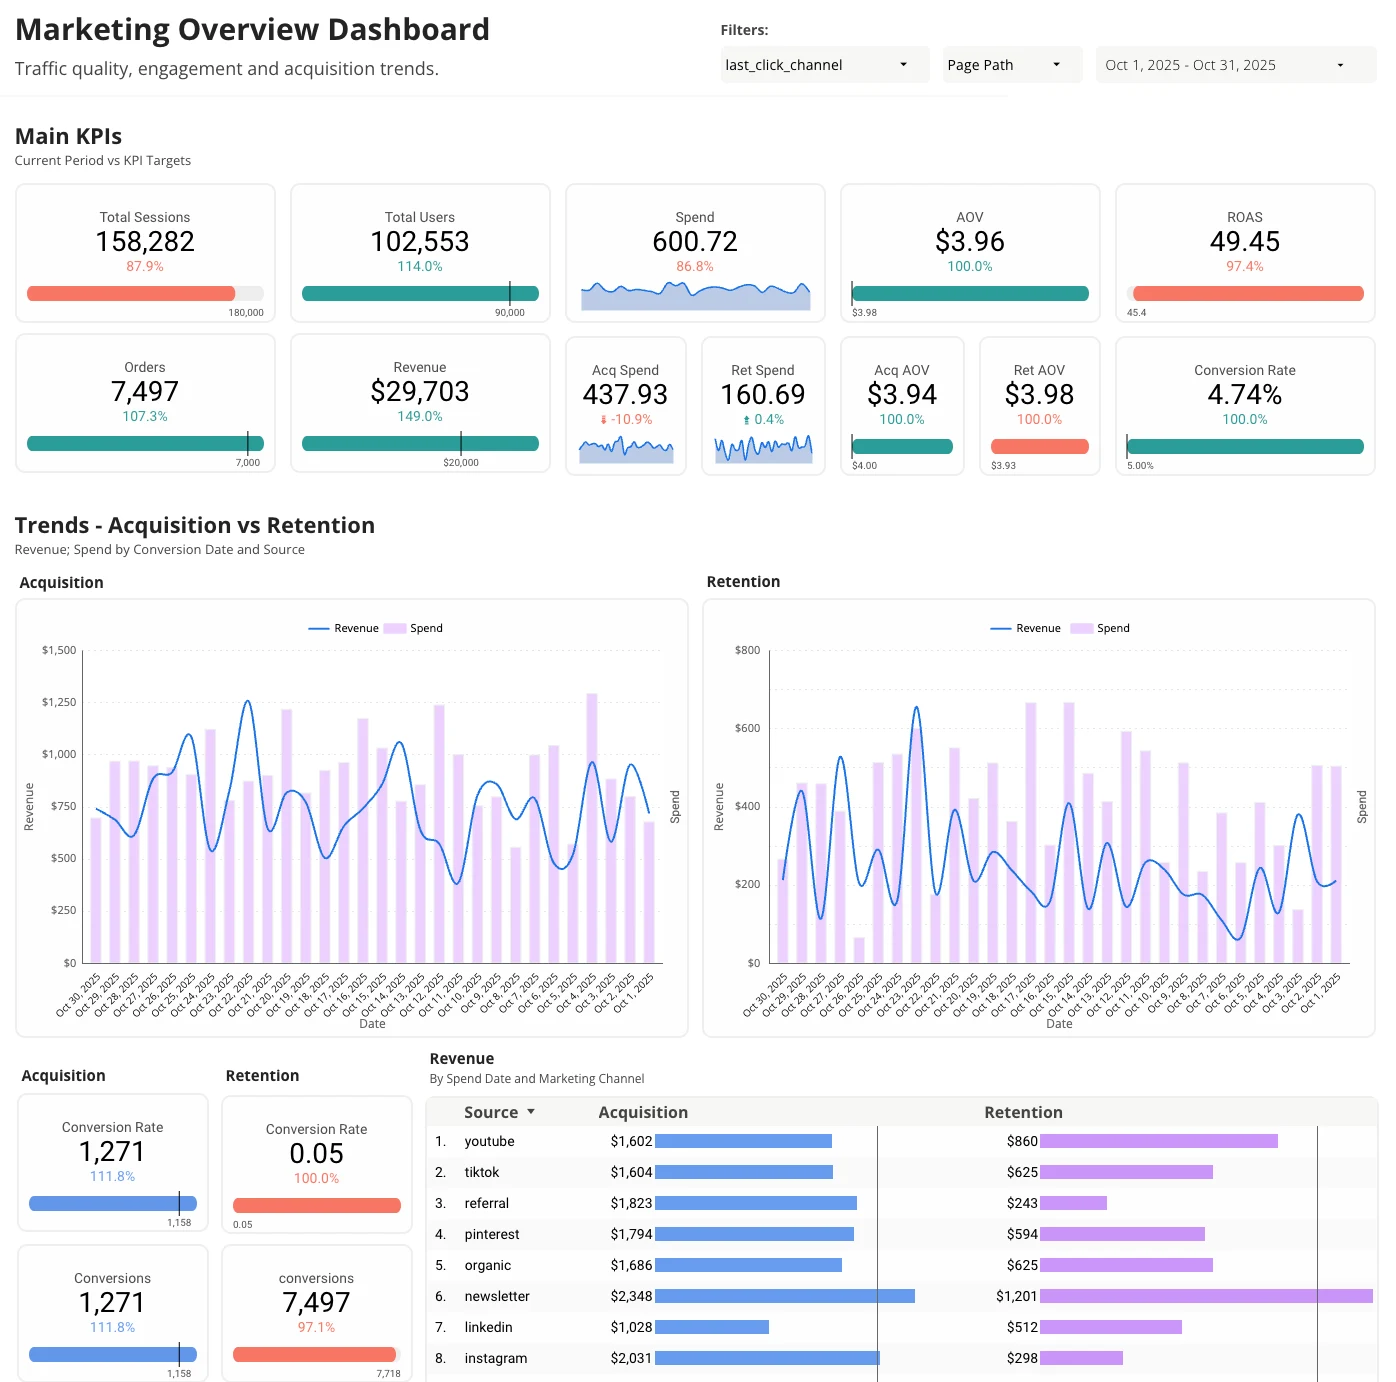Click the Acq AOV value $3.94
Image resolution: width=1396 pixels, height=1382 pixels.
902,395
